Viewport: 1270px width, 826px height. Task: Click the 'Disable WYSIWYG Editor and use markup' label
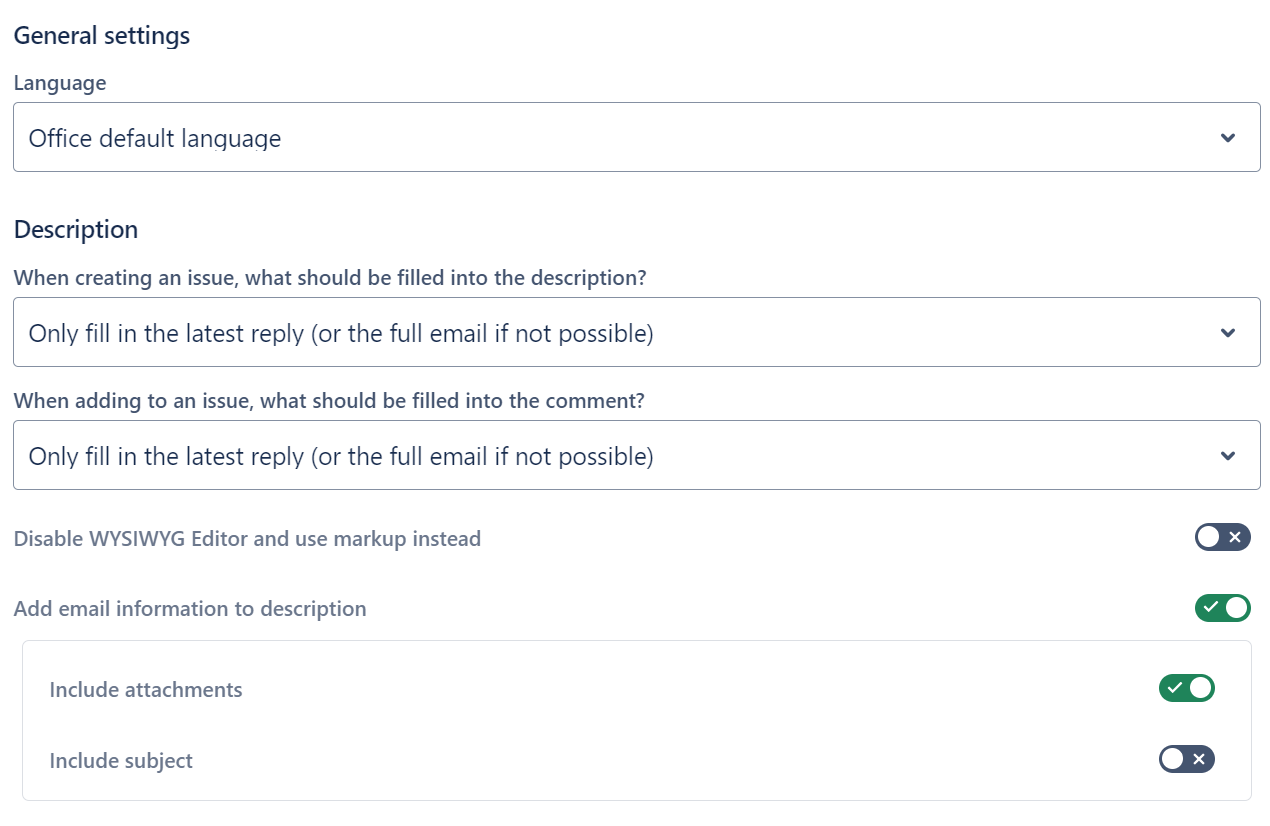(x=247, y=539)
